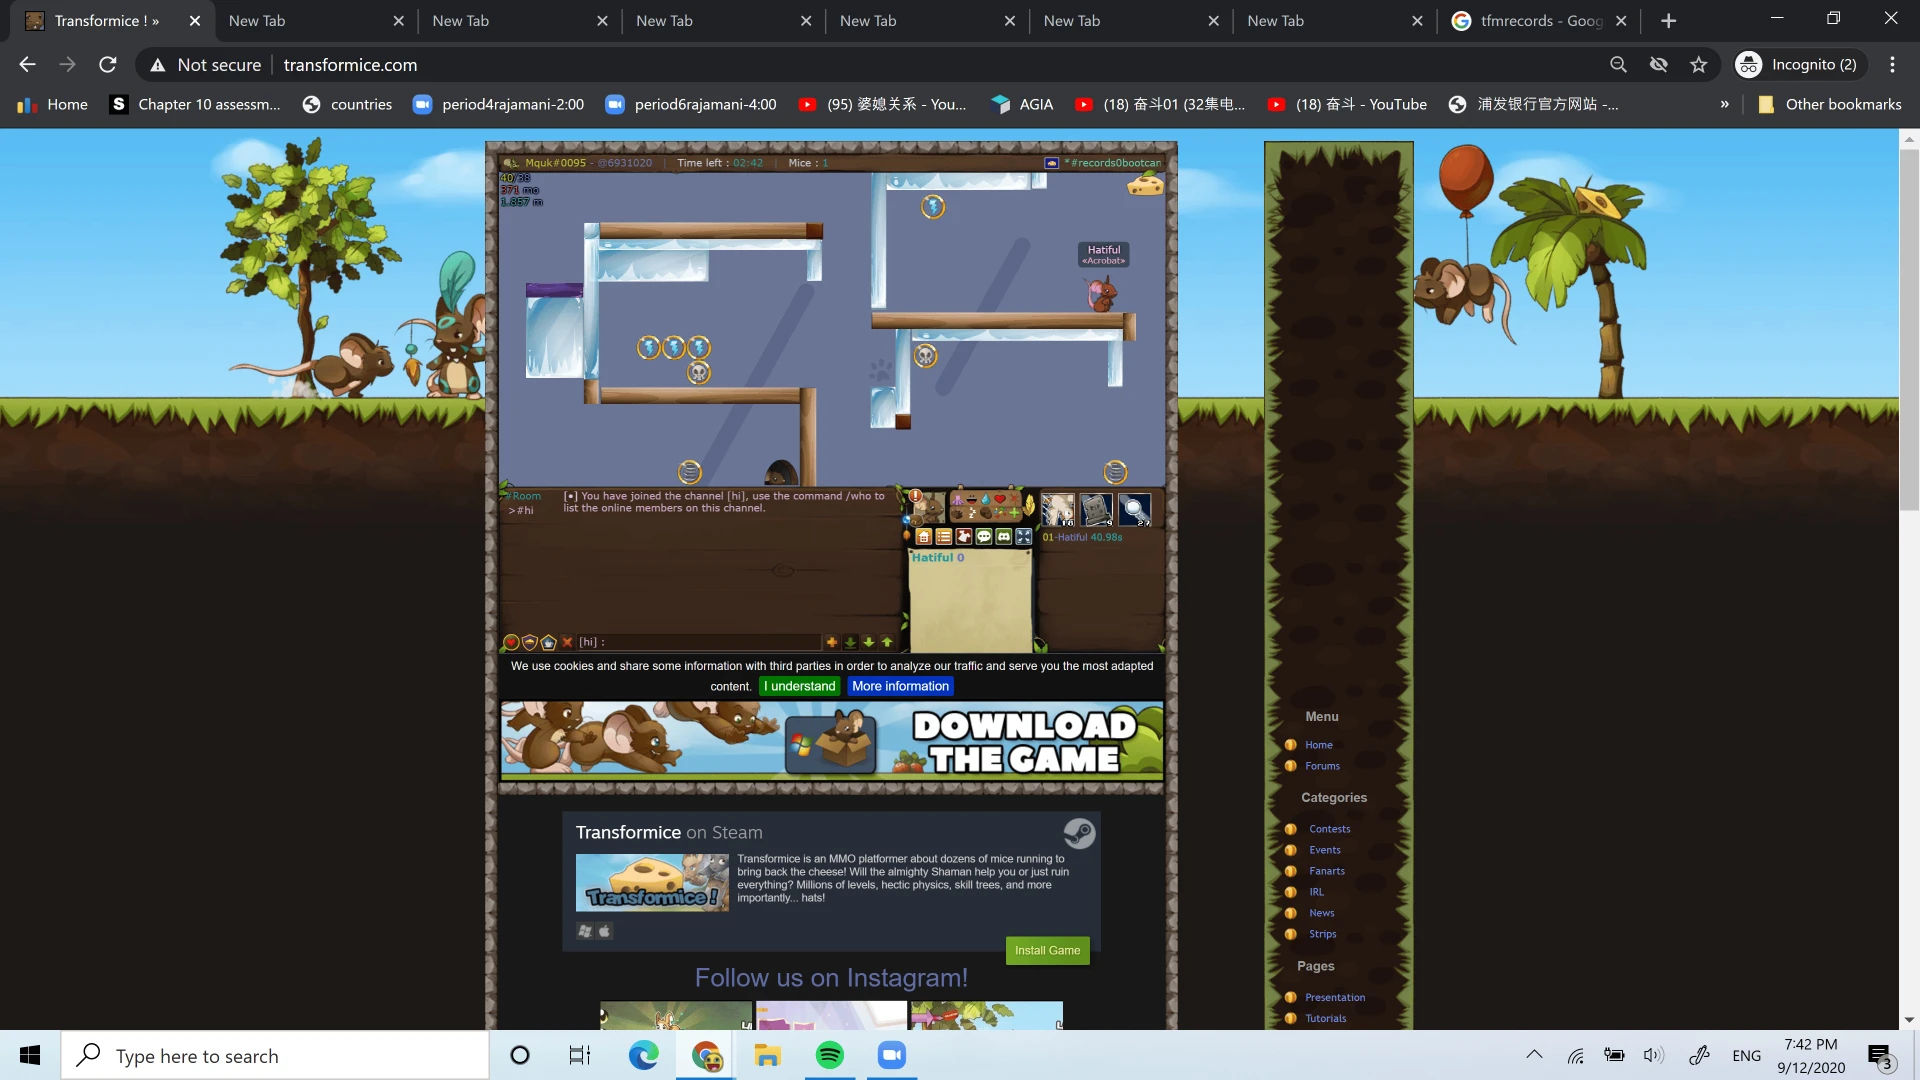Go back with the browser back arrow
The image size is (1920, 1080).
[27, 65]
